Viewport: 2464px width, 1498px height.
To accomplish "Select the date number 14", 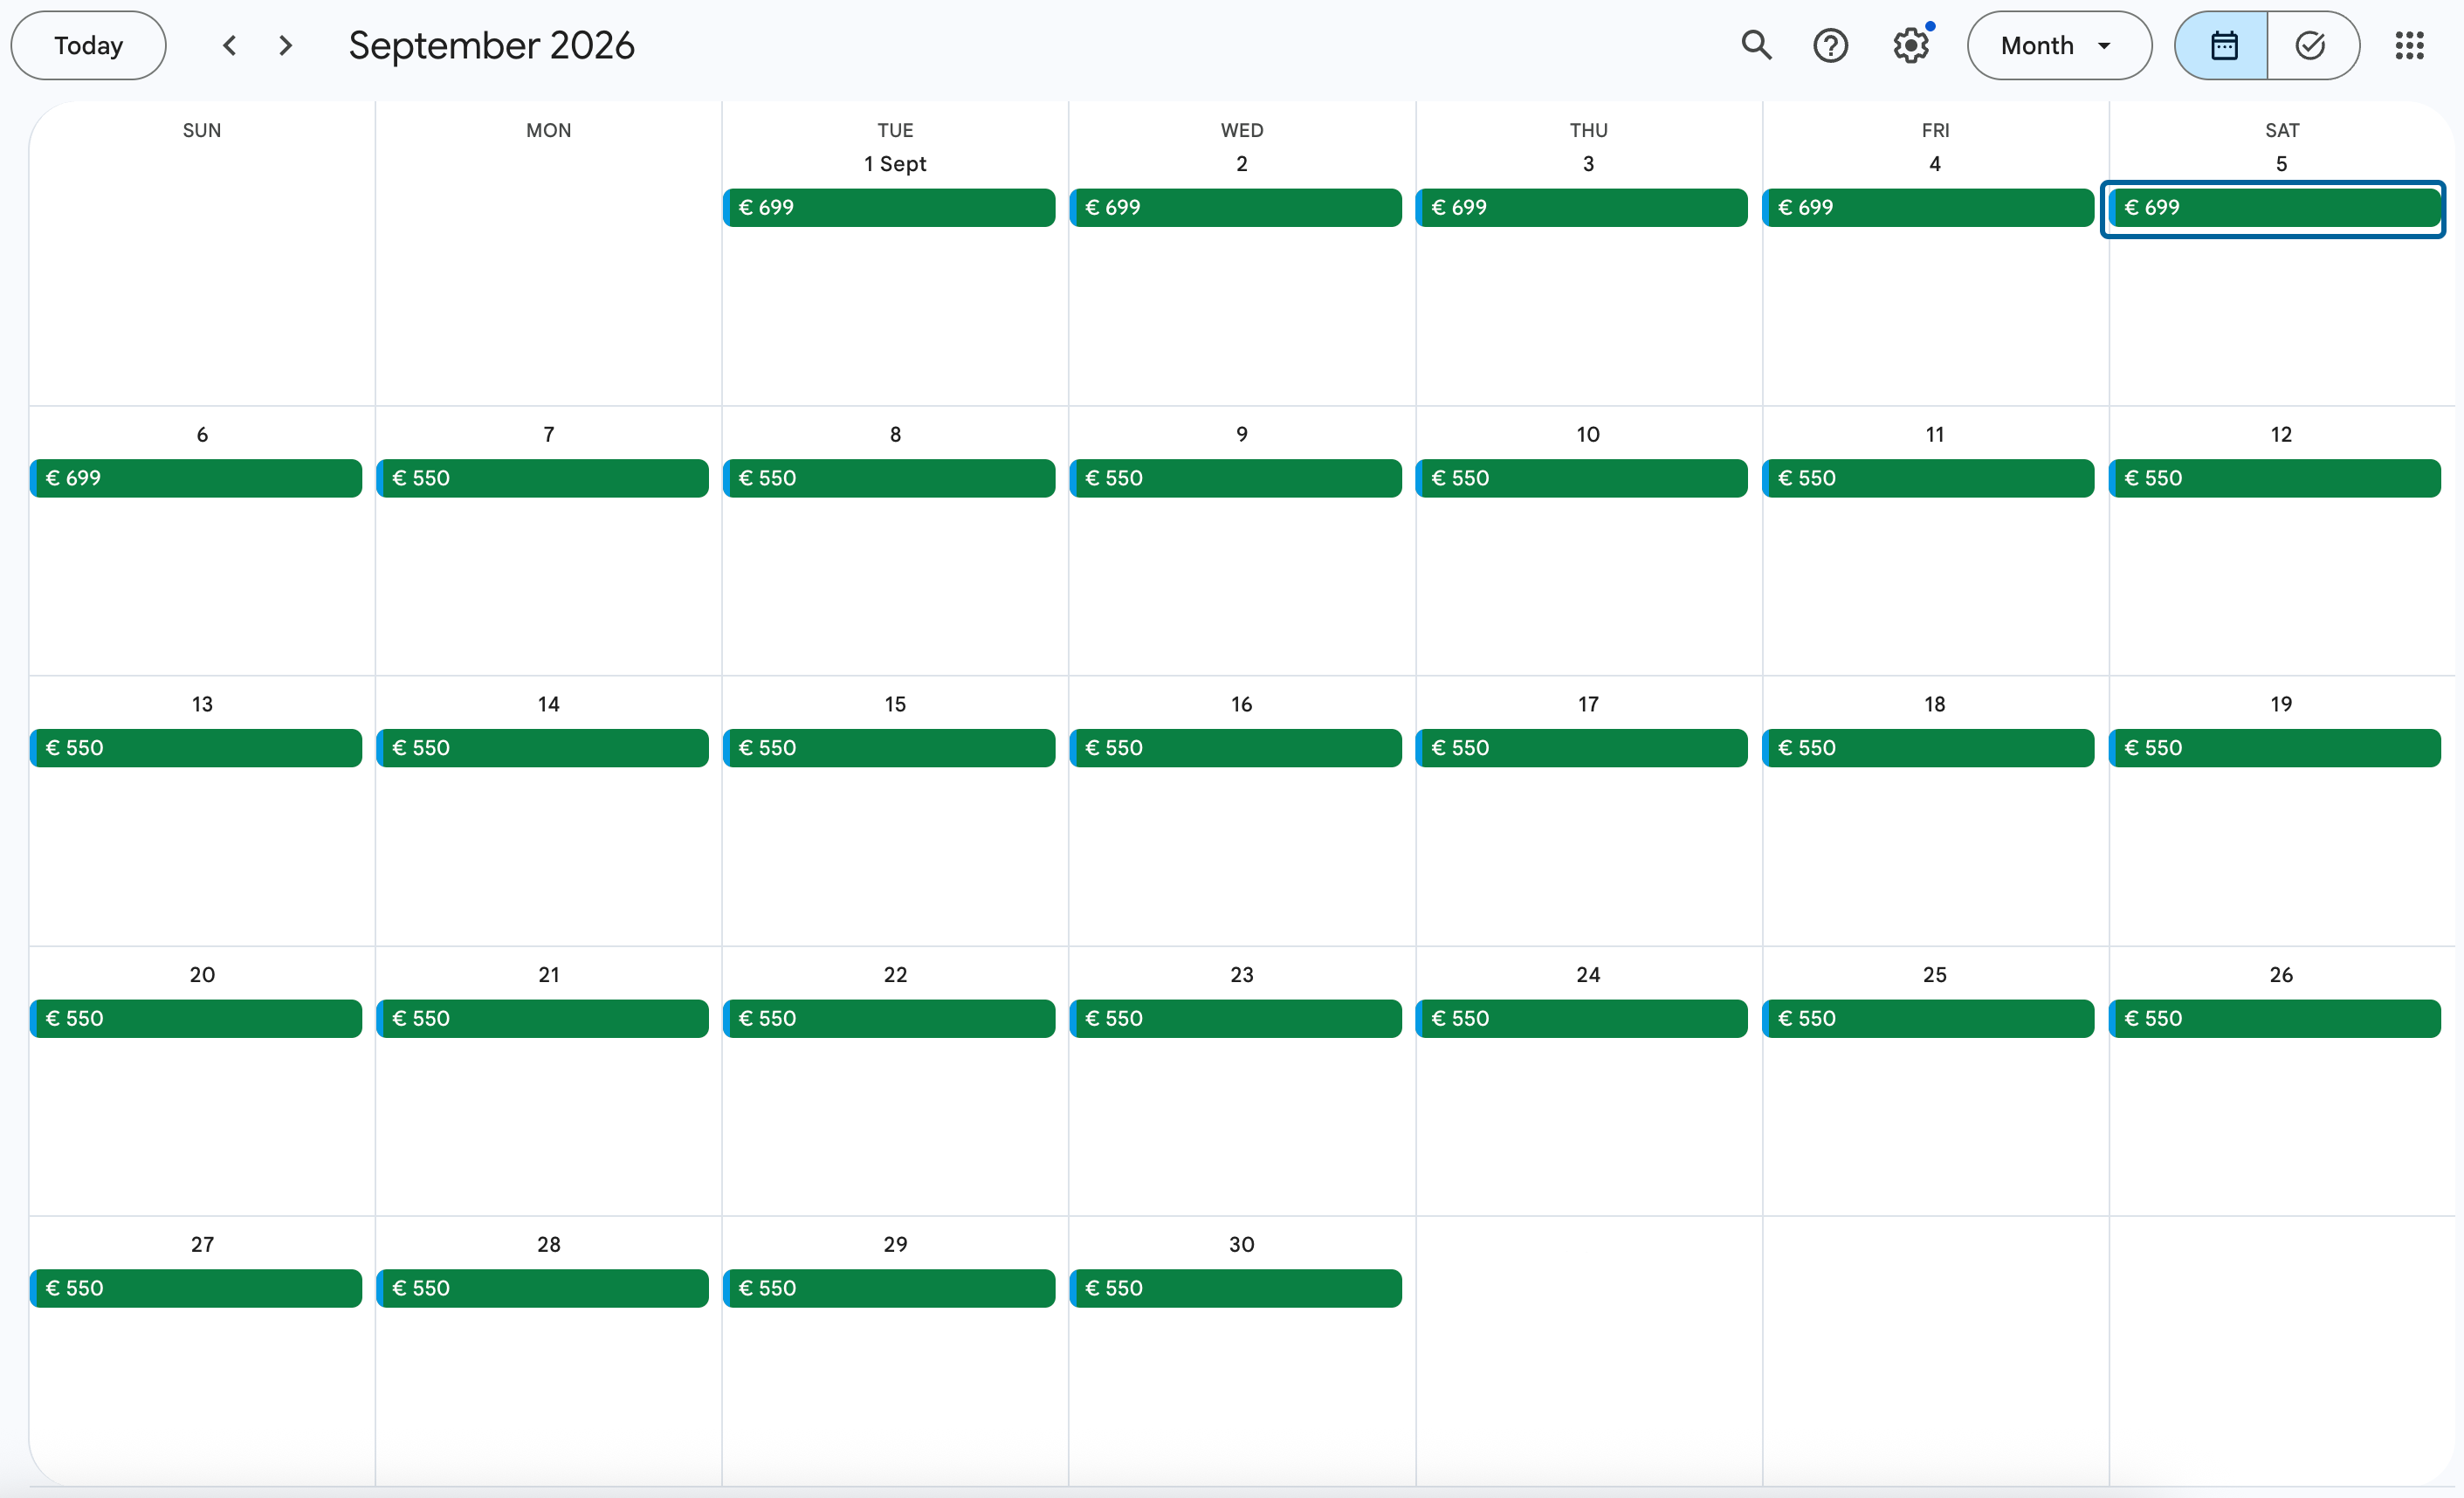I will coord(548,704).
